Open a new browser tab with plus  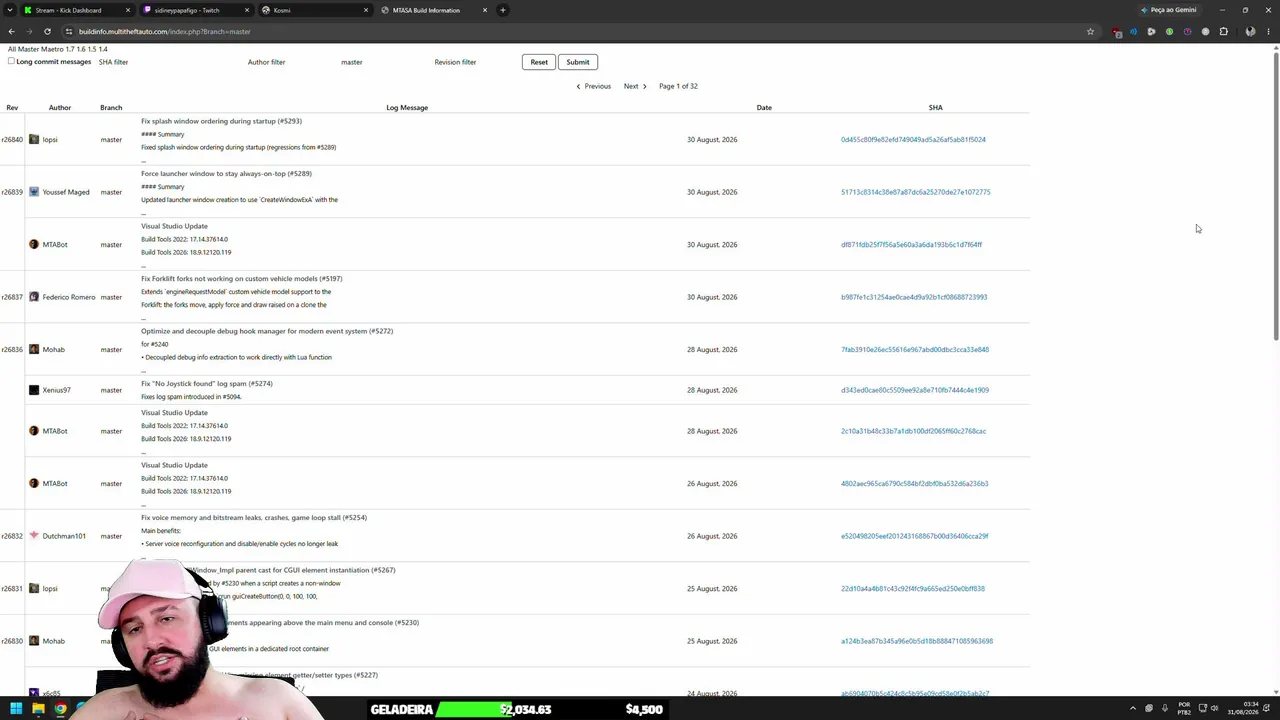(x=503, y=10)
